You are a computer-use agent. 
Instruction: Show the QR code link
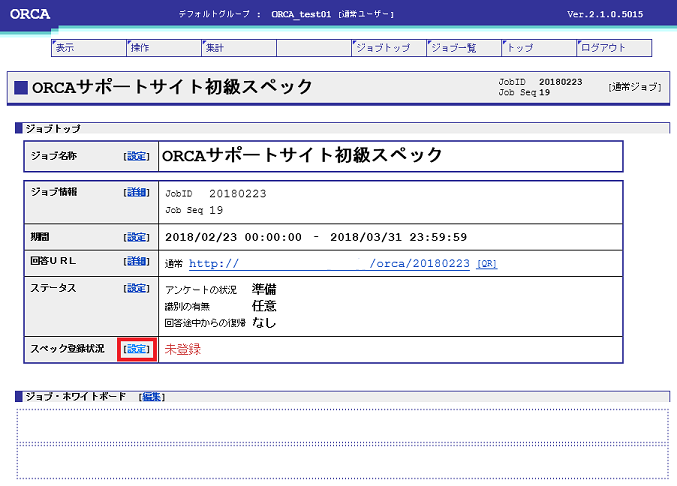coord(487,264)
